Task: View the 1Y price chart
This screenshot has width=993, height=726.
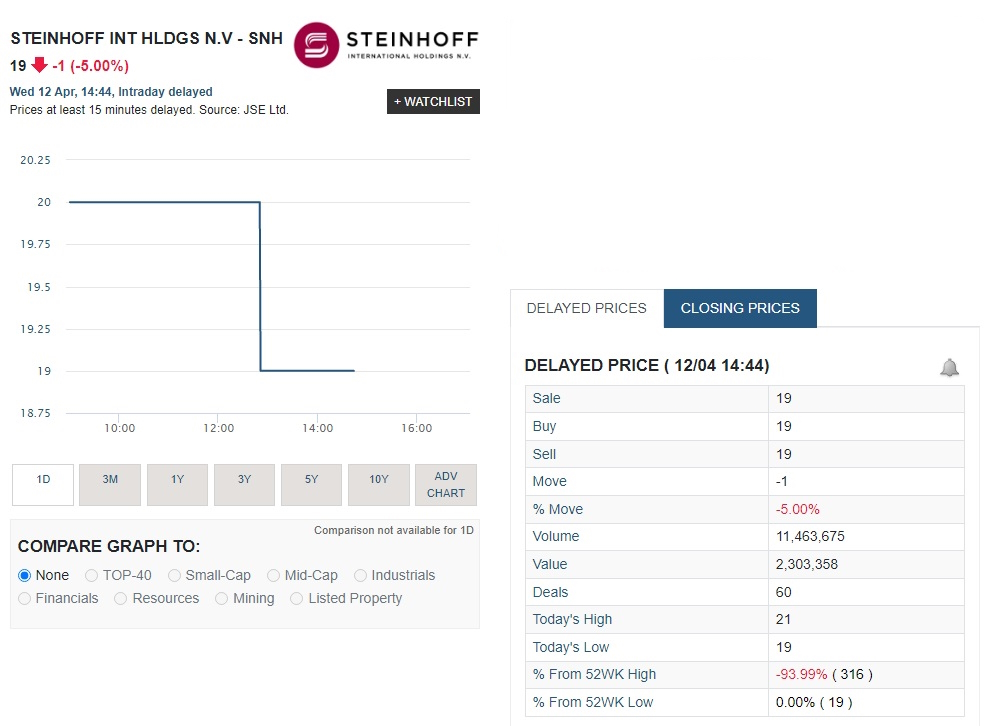Action: pos(177,484)
